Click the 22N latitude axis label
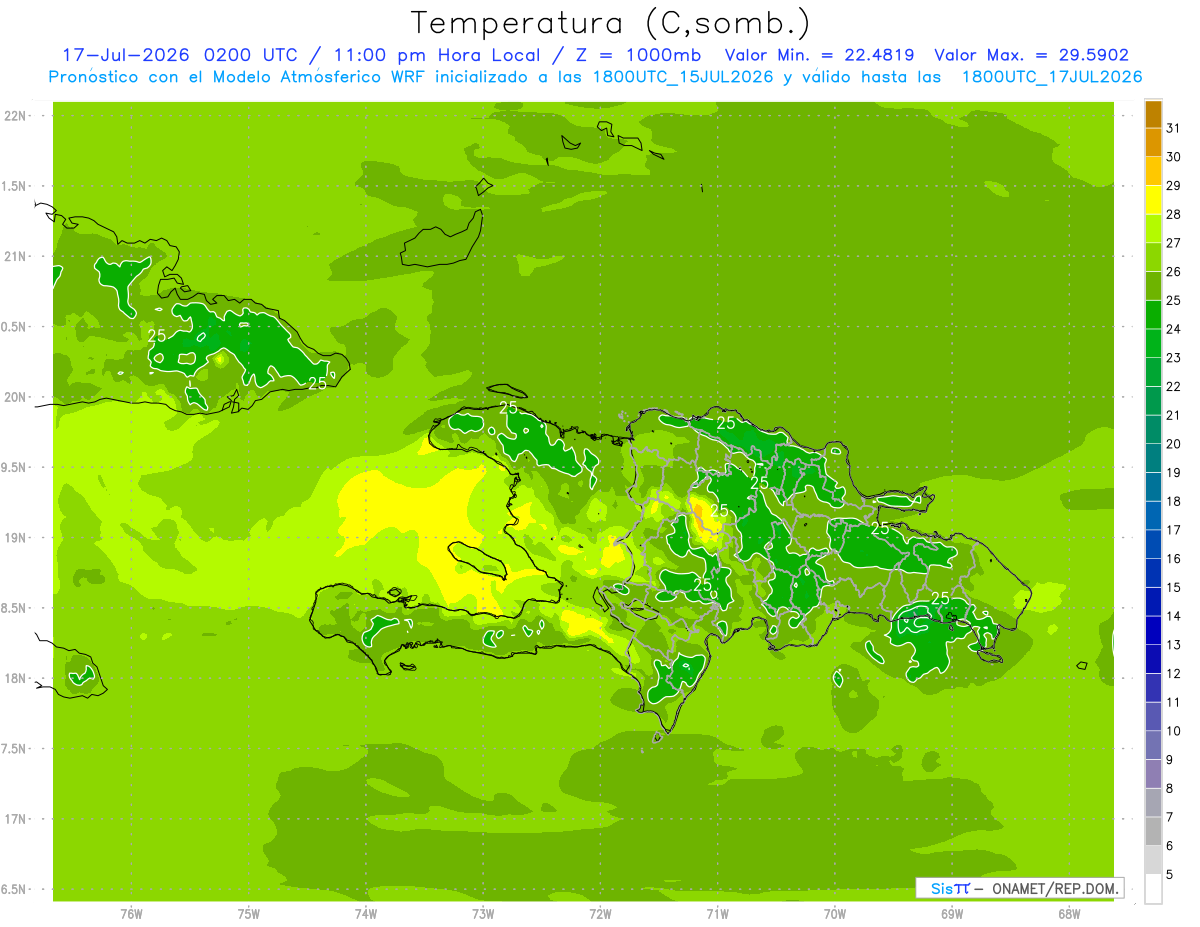This screenshot has width=1200, height=927. coord(17,116)
